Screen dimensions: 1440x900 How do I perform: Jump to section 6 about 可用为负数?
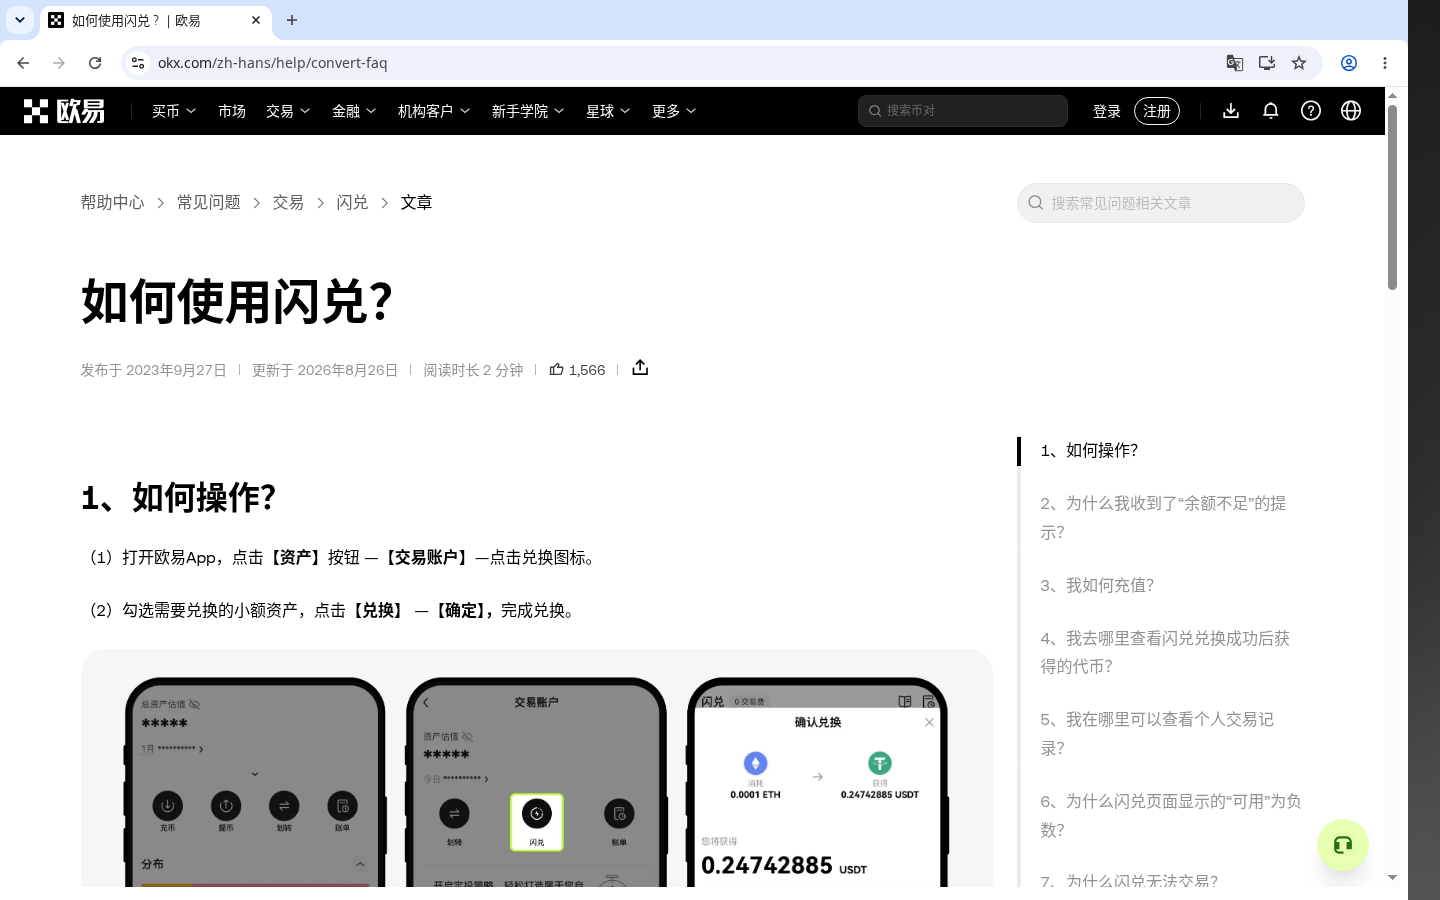coord(1171,815)
